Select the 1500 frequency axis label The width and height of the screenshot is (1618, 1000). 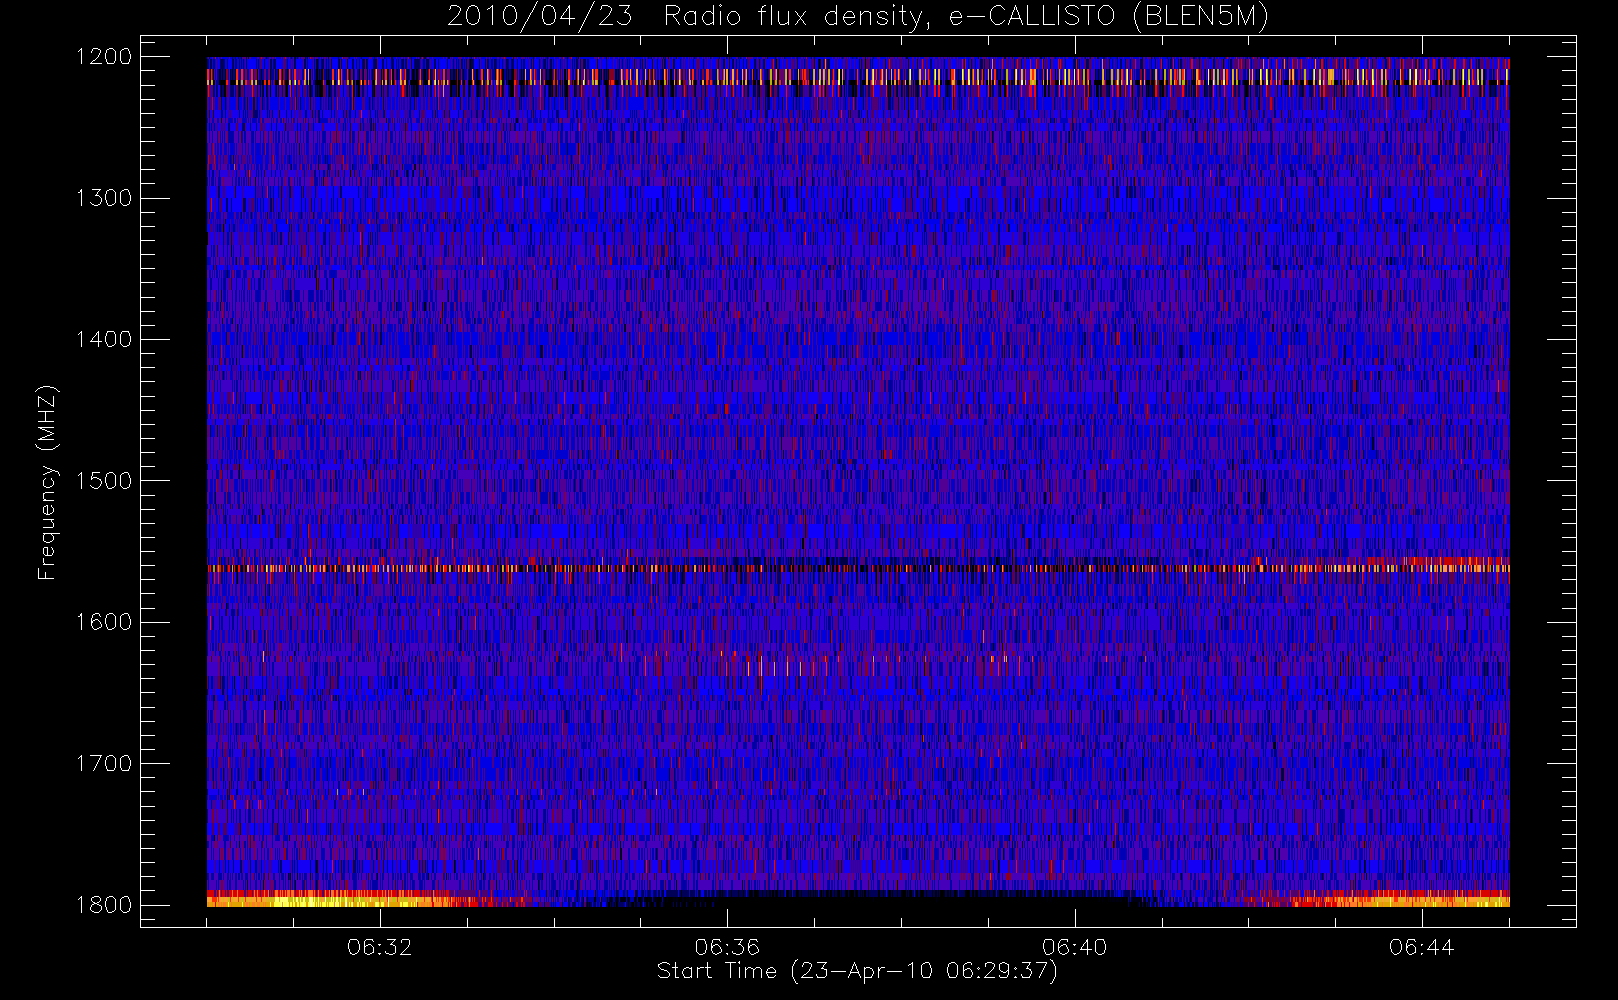pyautogui.click(x=104, y=481)
